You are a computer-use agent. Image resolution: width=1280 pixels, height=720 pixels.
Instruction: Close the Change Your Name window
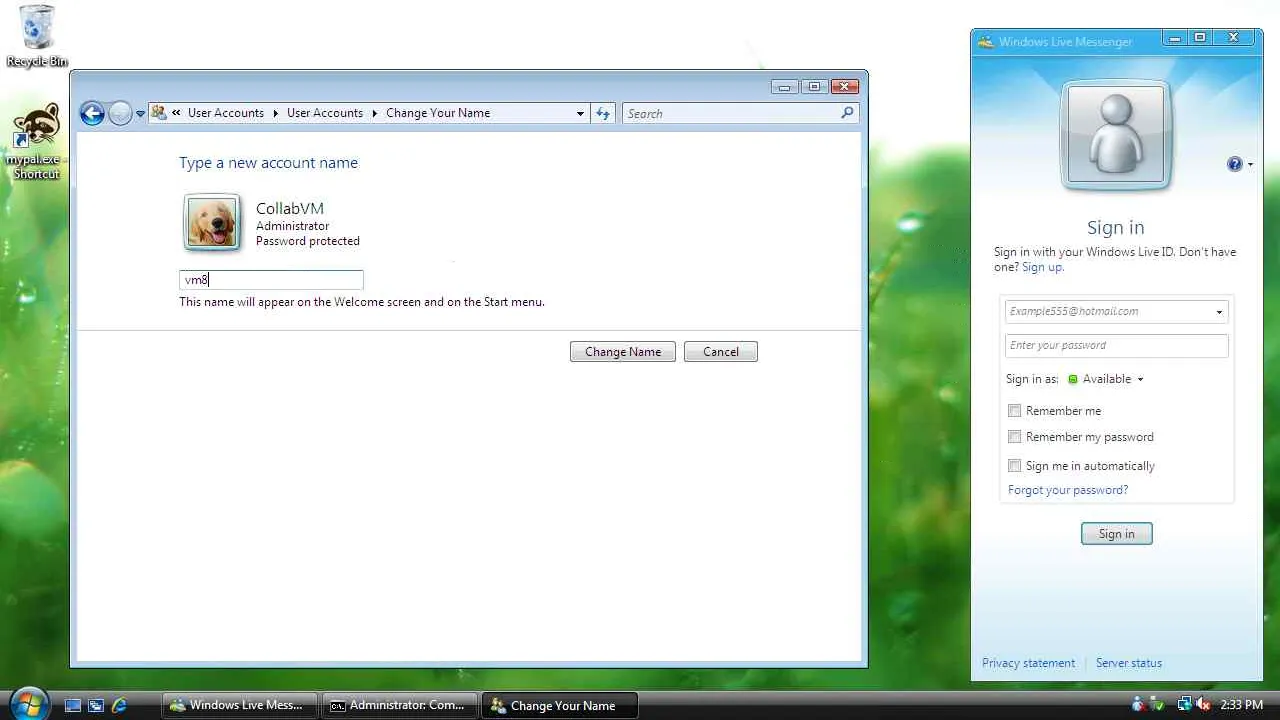coord(845,87)
